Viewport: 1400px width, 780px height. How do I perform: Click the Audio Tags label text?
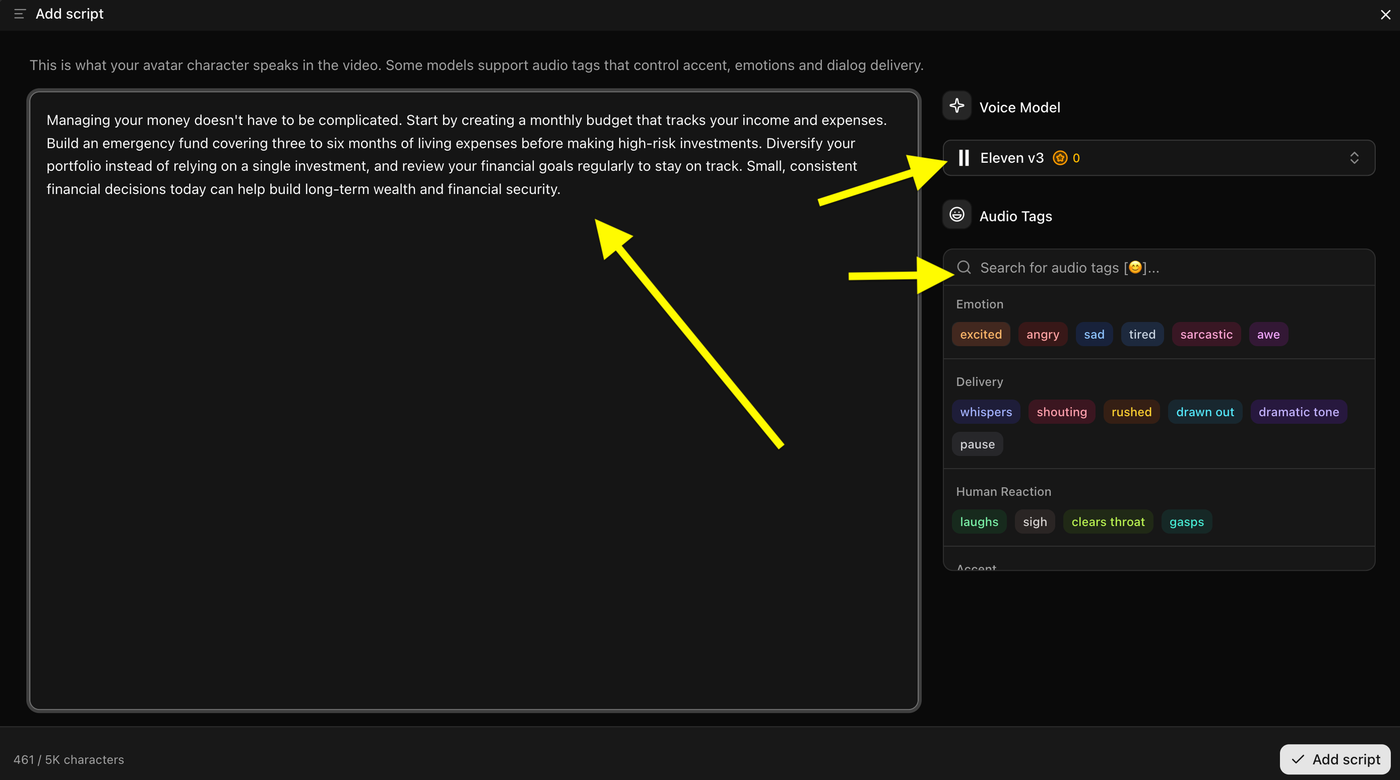pos(1016,216)
